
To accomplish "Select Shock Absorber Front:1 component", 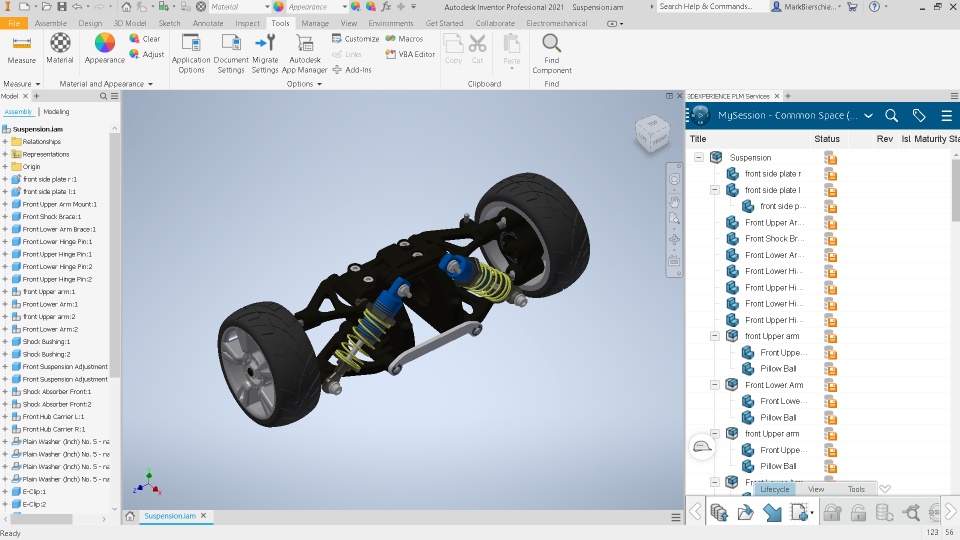I will [56, 392].
